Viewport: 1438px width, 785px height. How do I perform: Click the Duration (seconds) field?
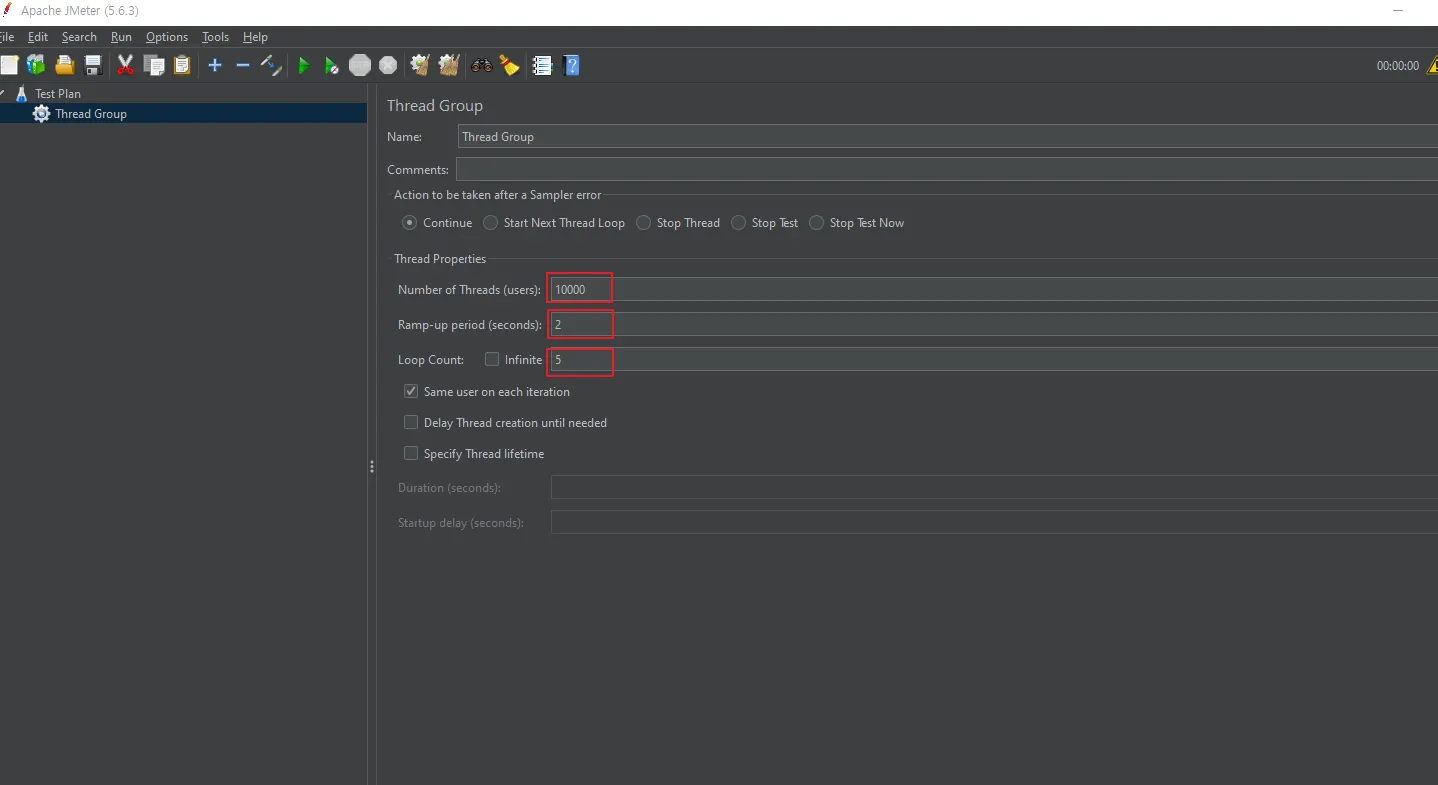[x=994, y=488]
